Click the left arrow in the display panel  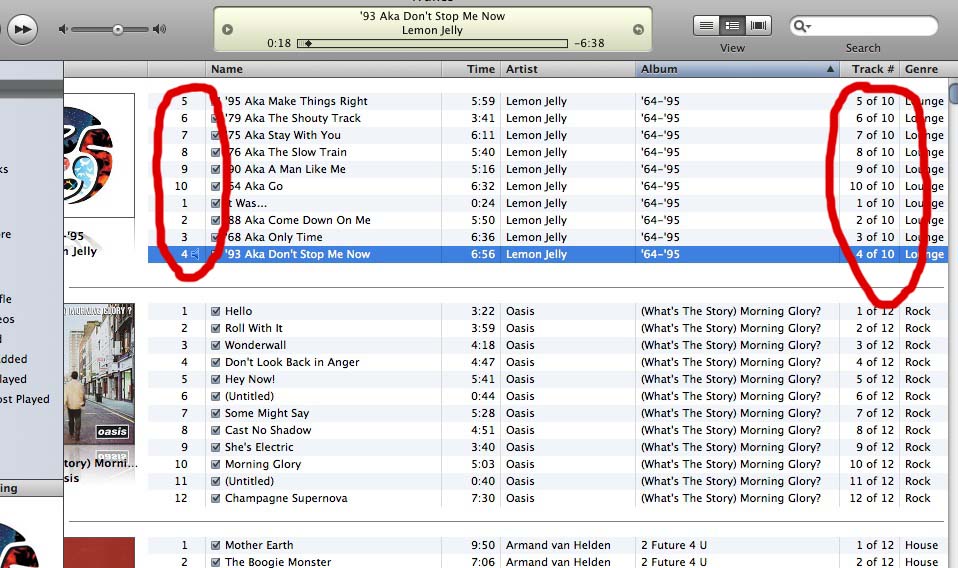227,29
